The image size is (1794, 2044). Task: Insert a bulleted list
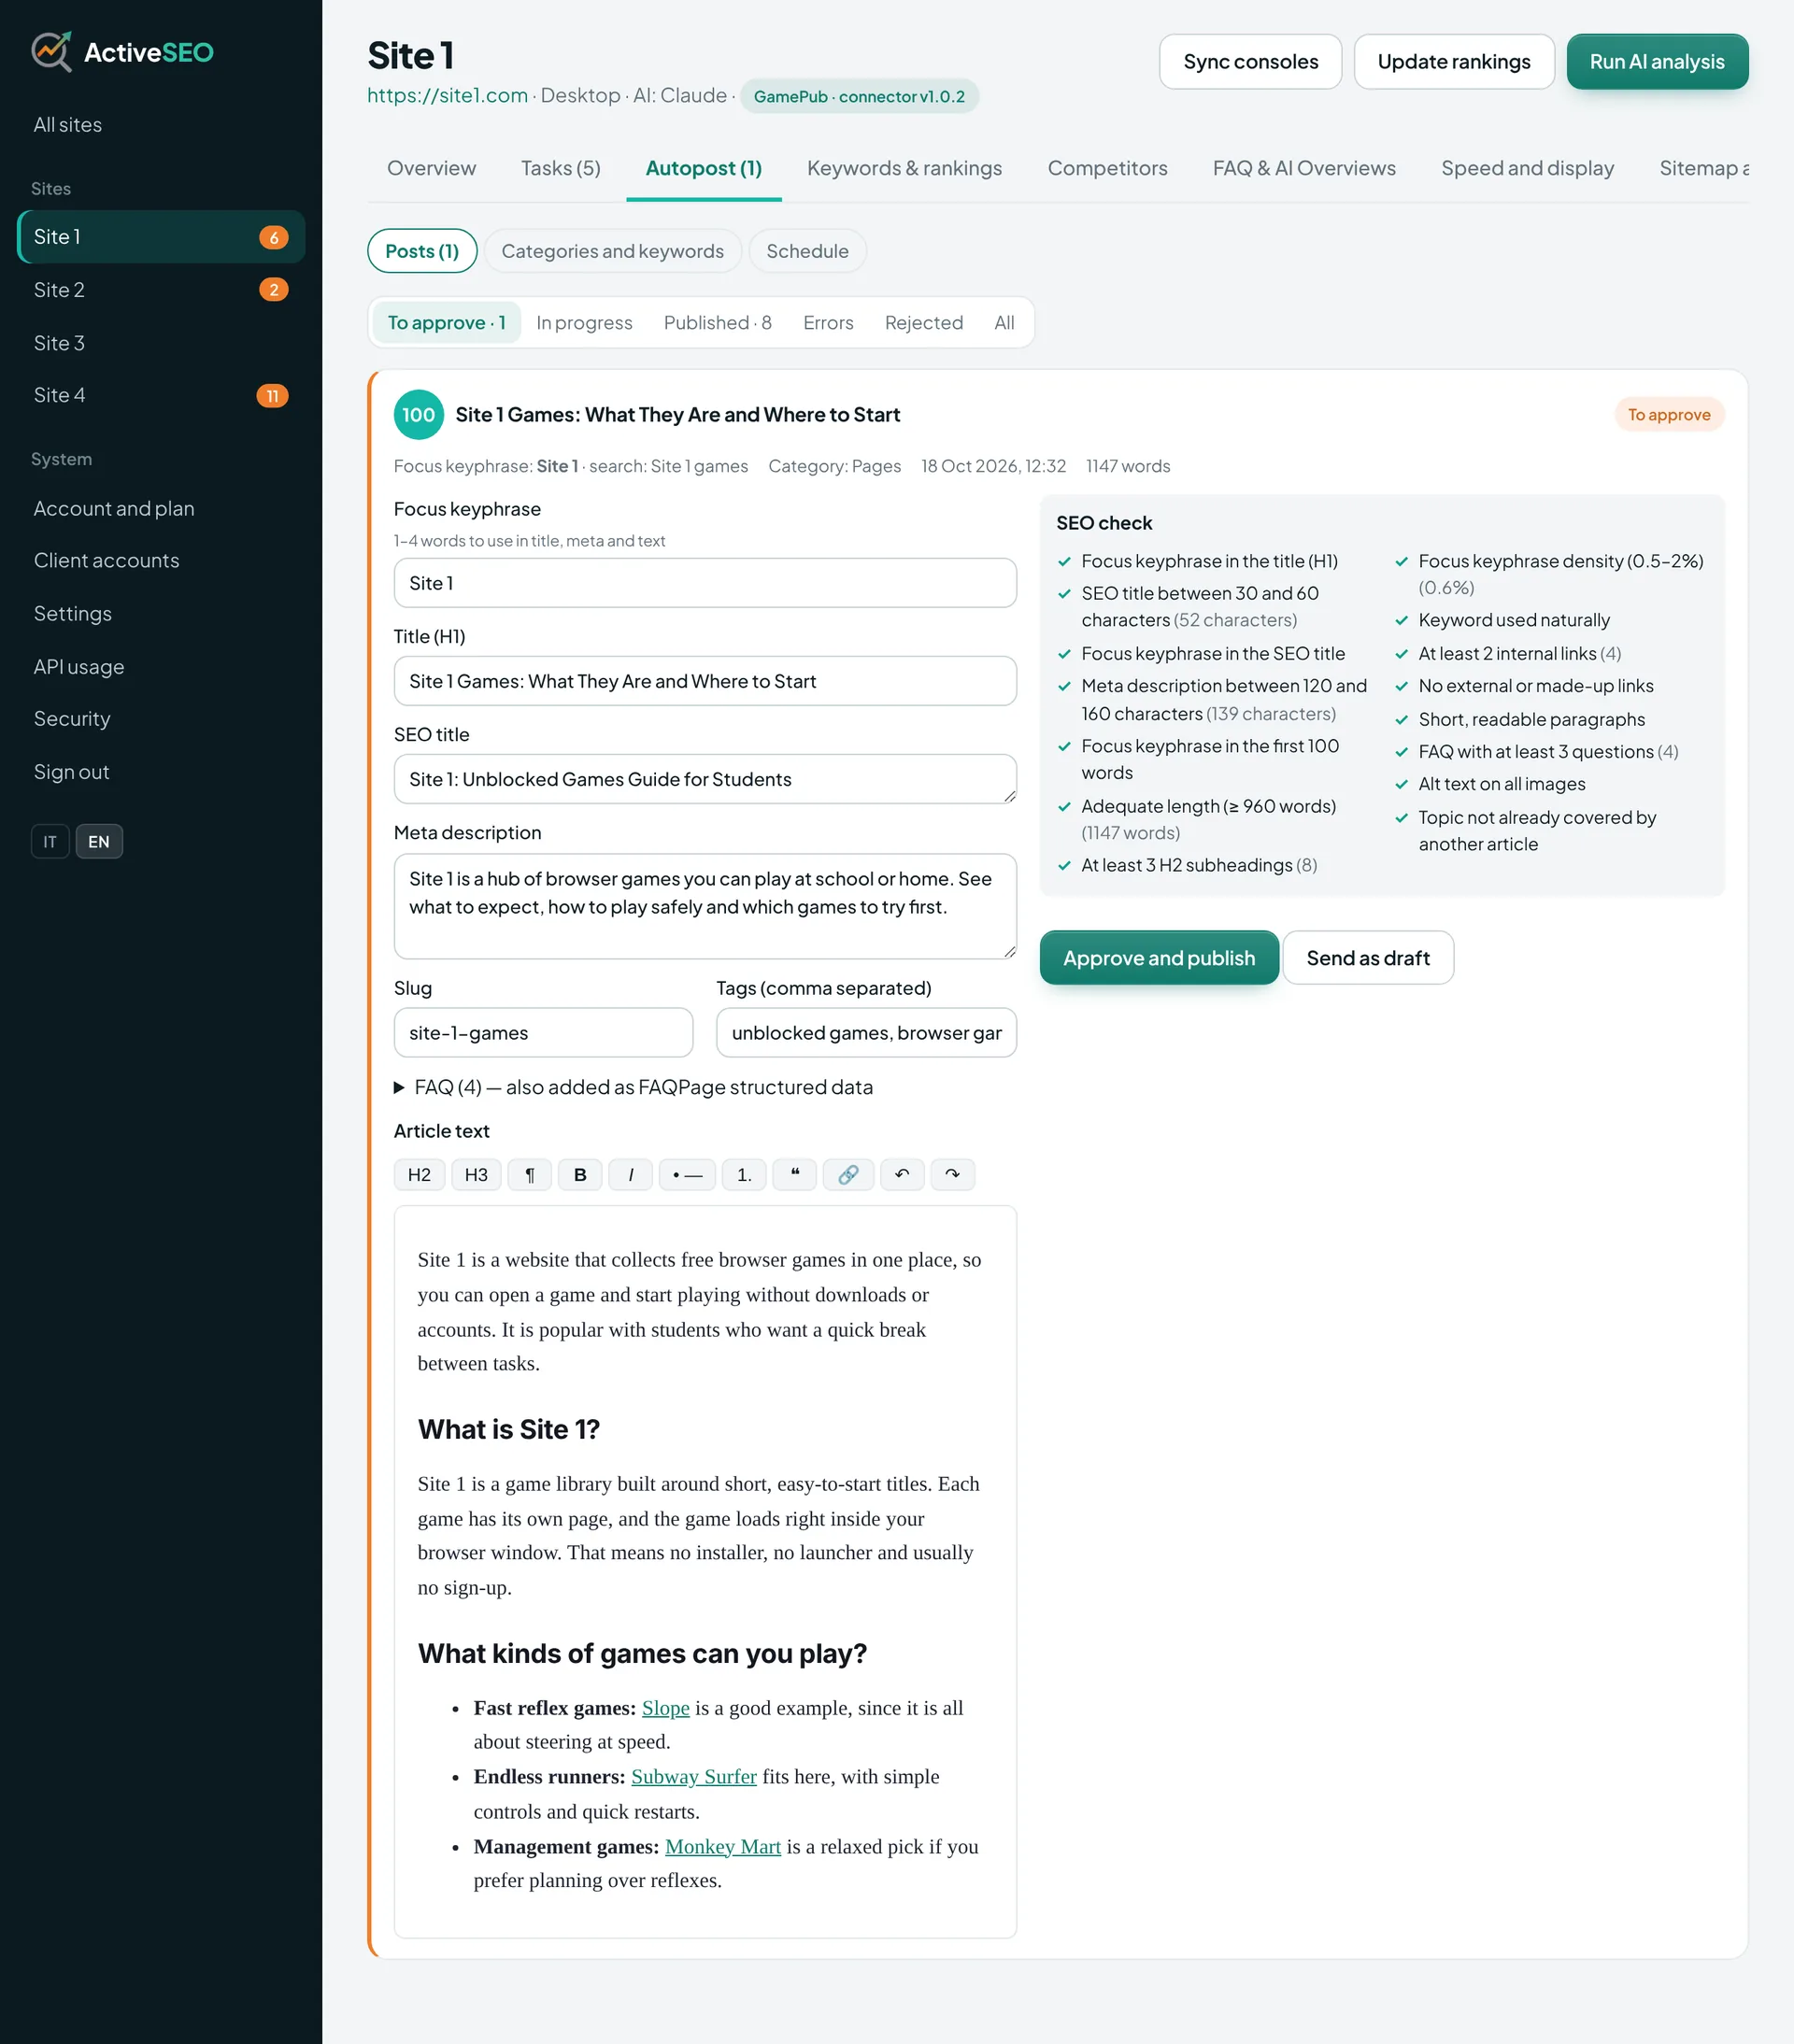(x=688, y=1174)
